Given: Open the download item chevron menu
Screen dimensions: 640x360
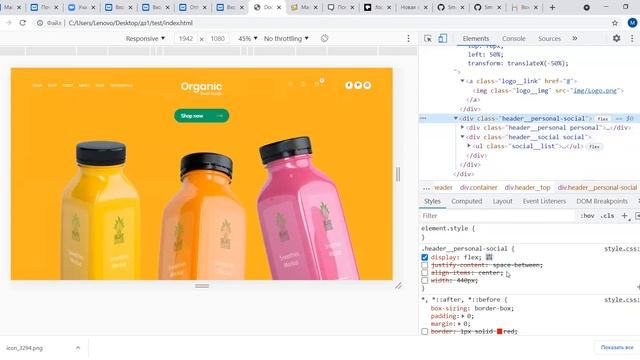Looking at the screenshot, I should [78, 348].
